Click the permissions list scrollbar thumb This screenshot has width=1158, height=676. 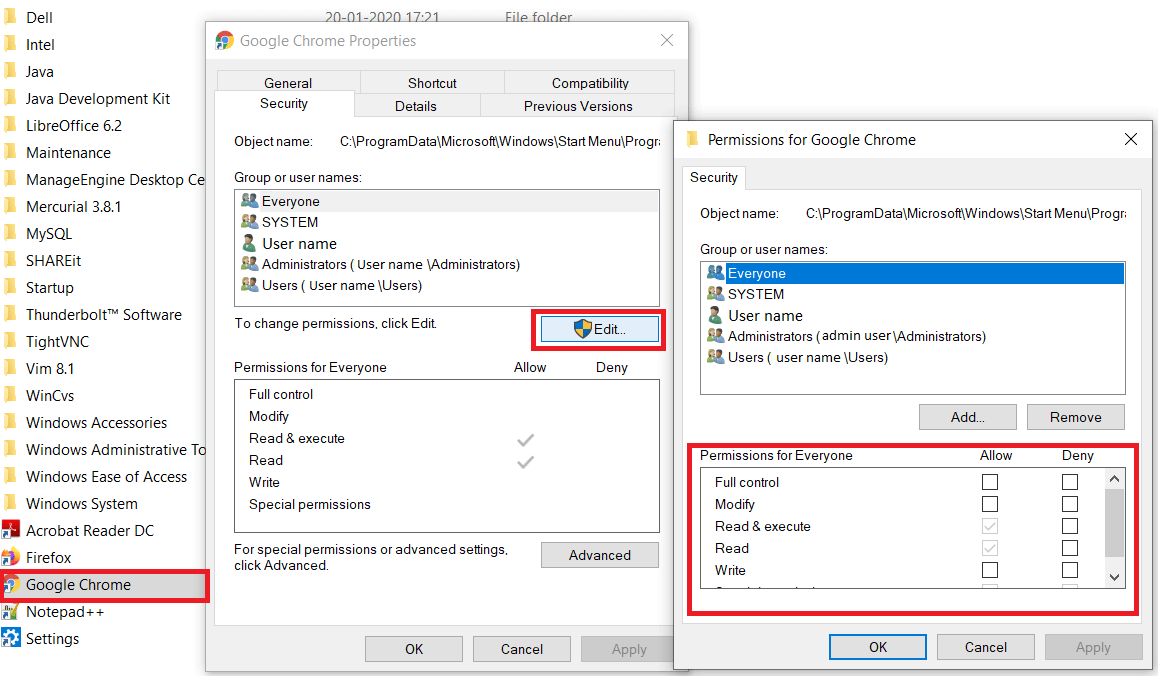(1114, 522)
